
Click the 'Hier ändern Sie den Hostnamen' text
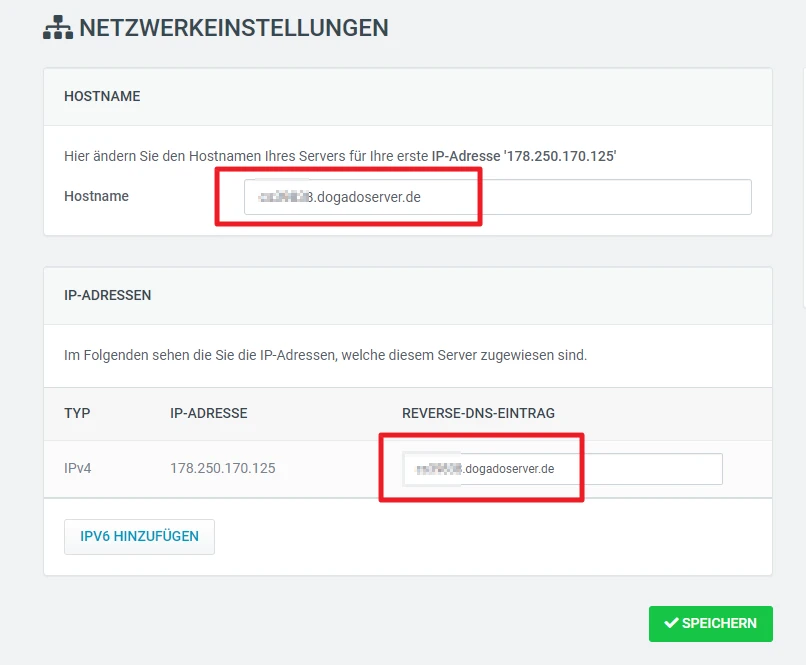pyautogui.click(x=245, y=157)
